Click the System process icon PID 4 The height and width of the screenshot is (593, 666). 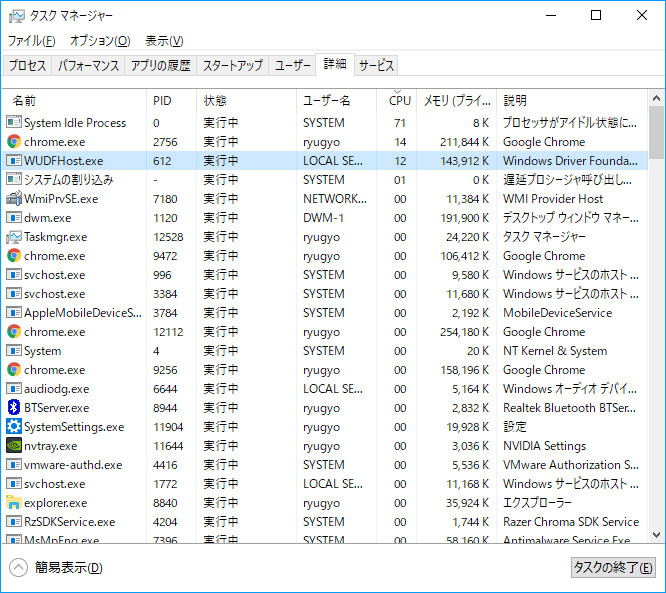(x=14, y=350)
